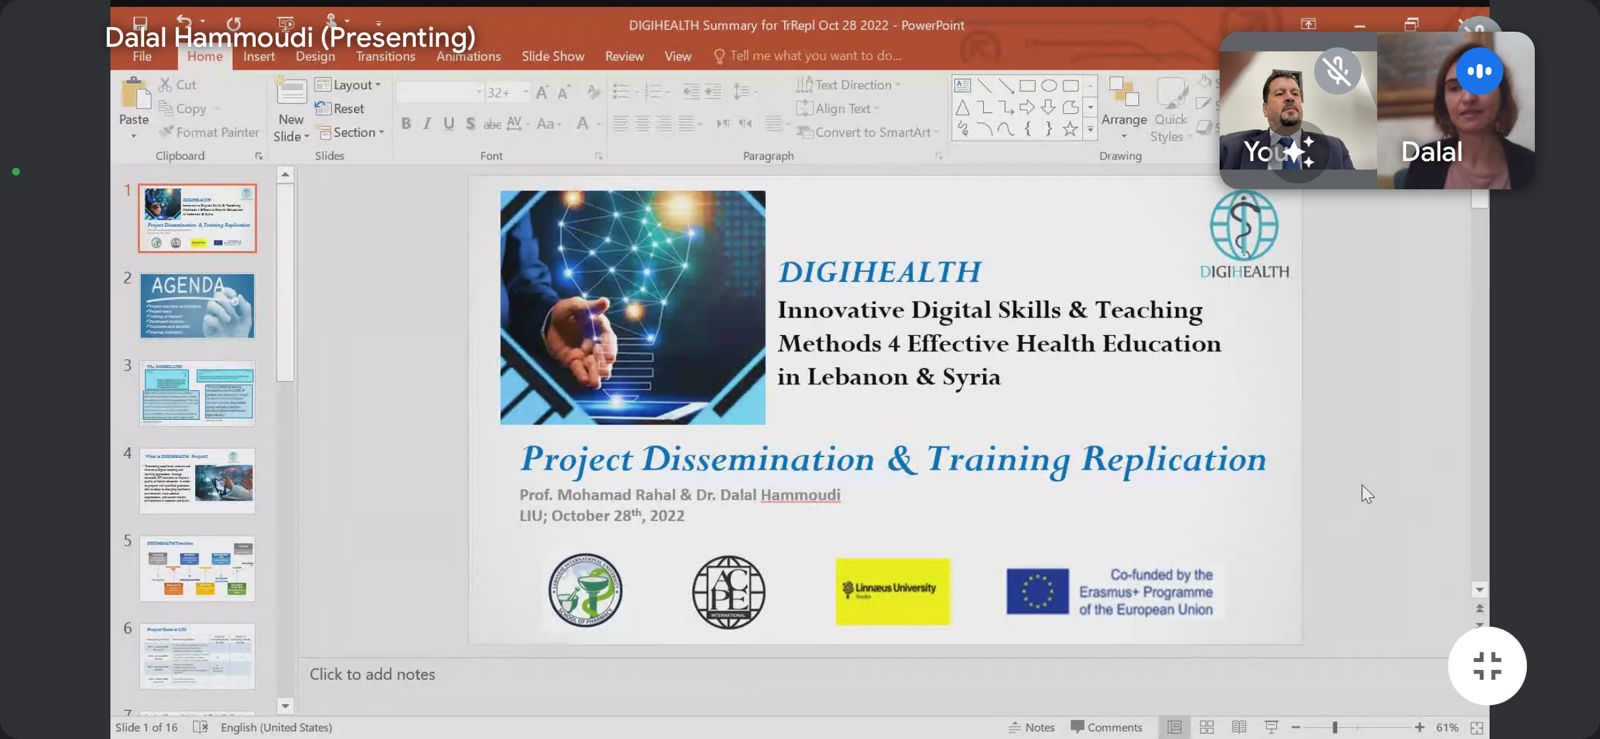Screen dimensions: 1600x739
Task: Click the zoom out minus button
Action: pos(1295,727)
